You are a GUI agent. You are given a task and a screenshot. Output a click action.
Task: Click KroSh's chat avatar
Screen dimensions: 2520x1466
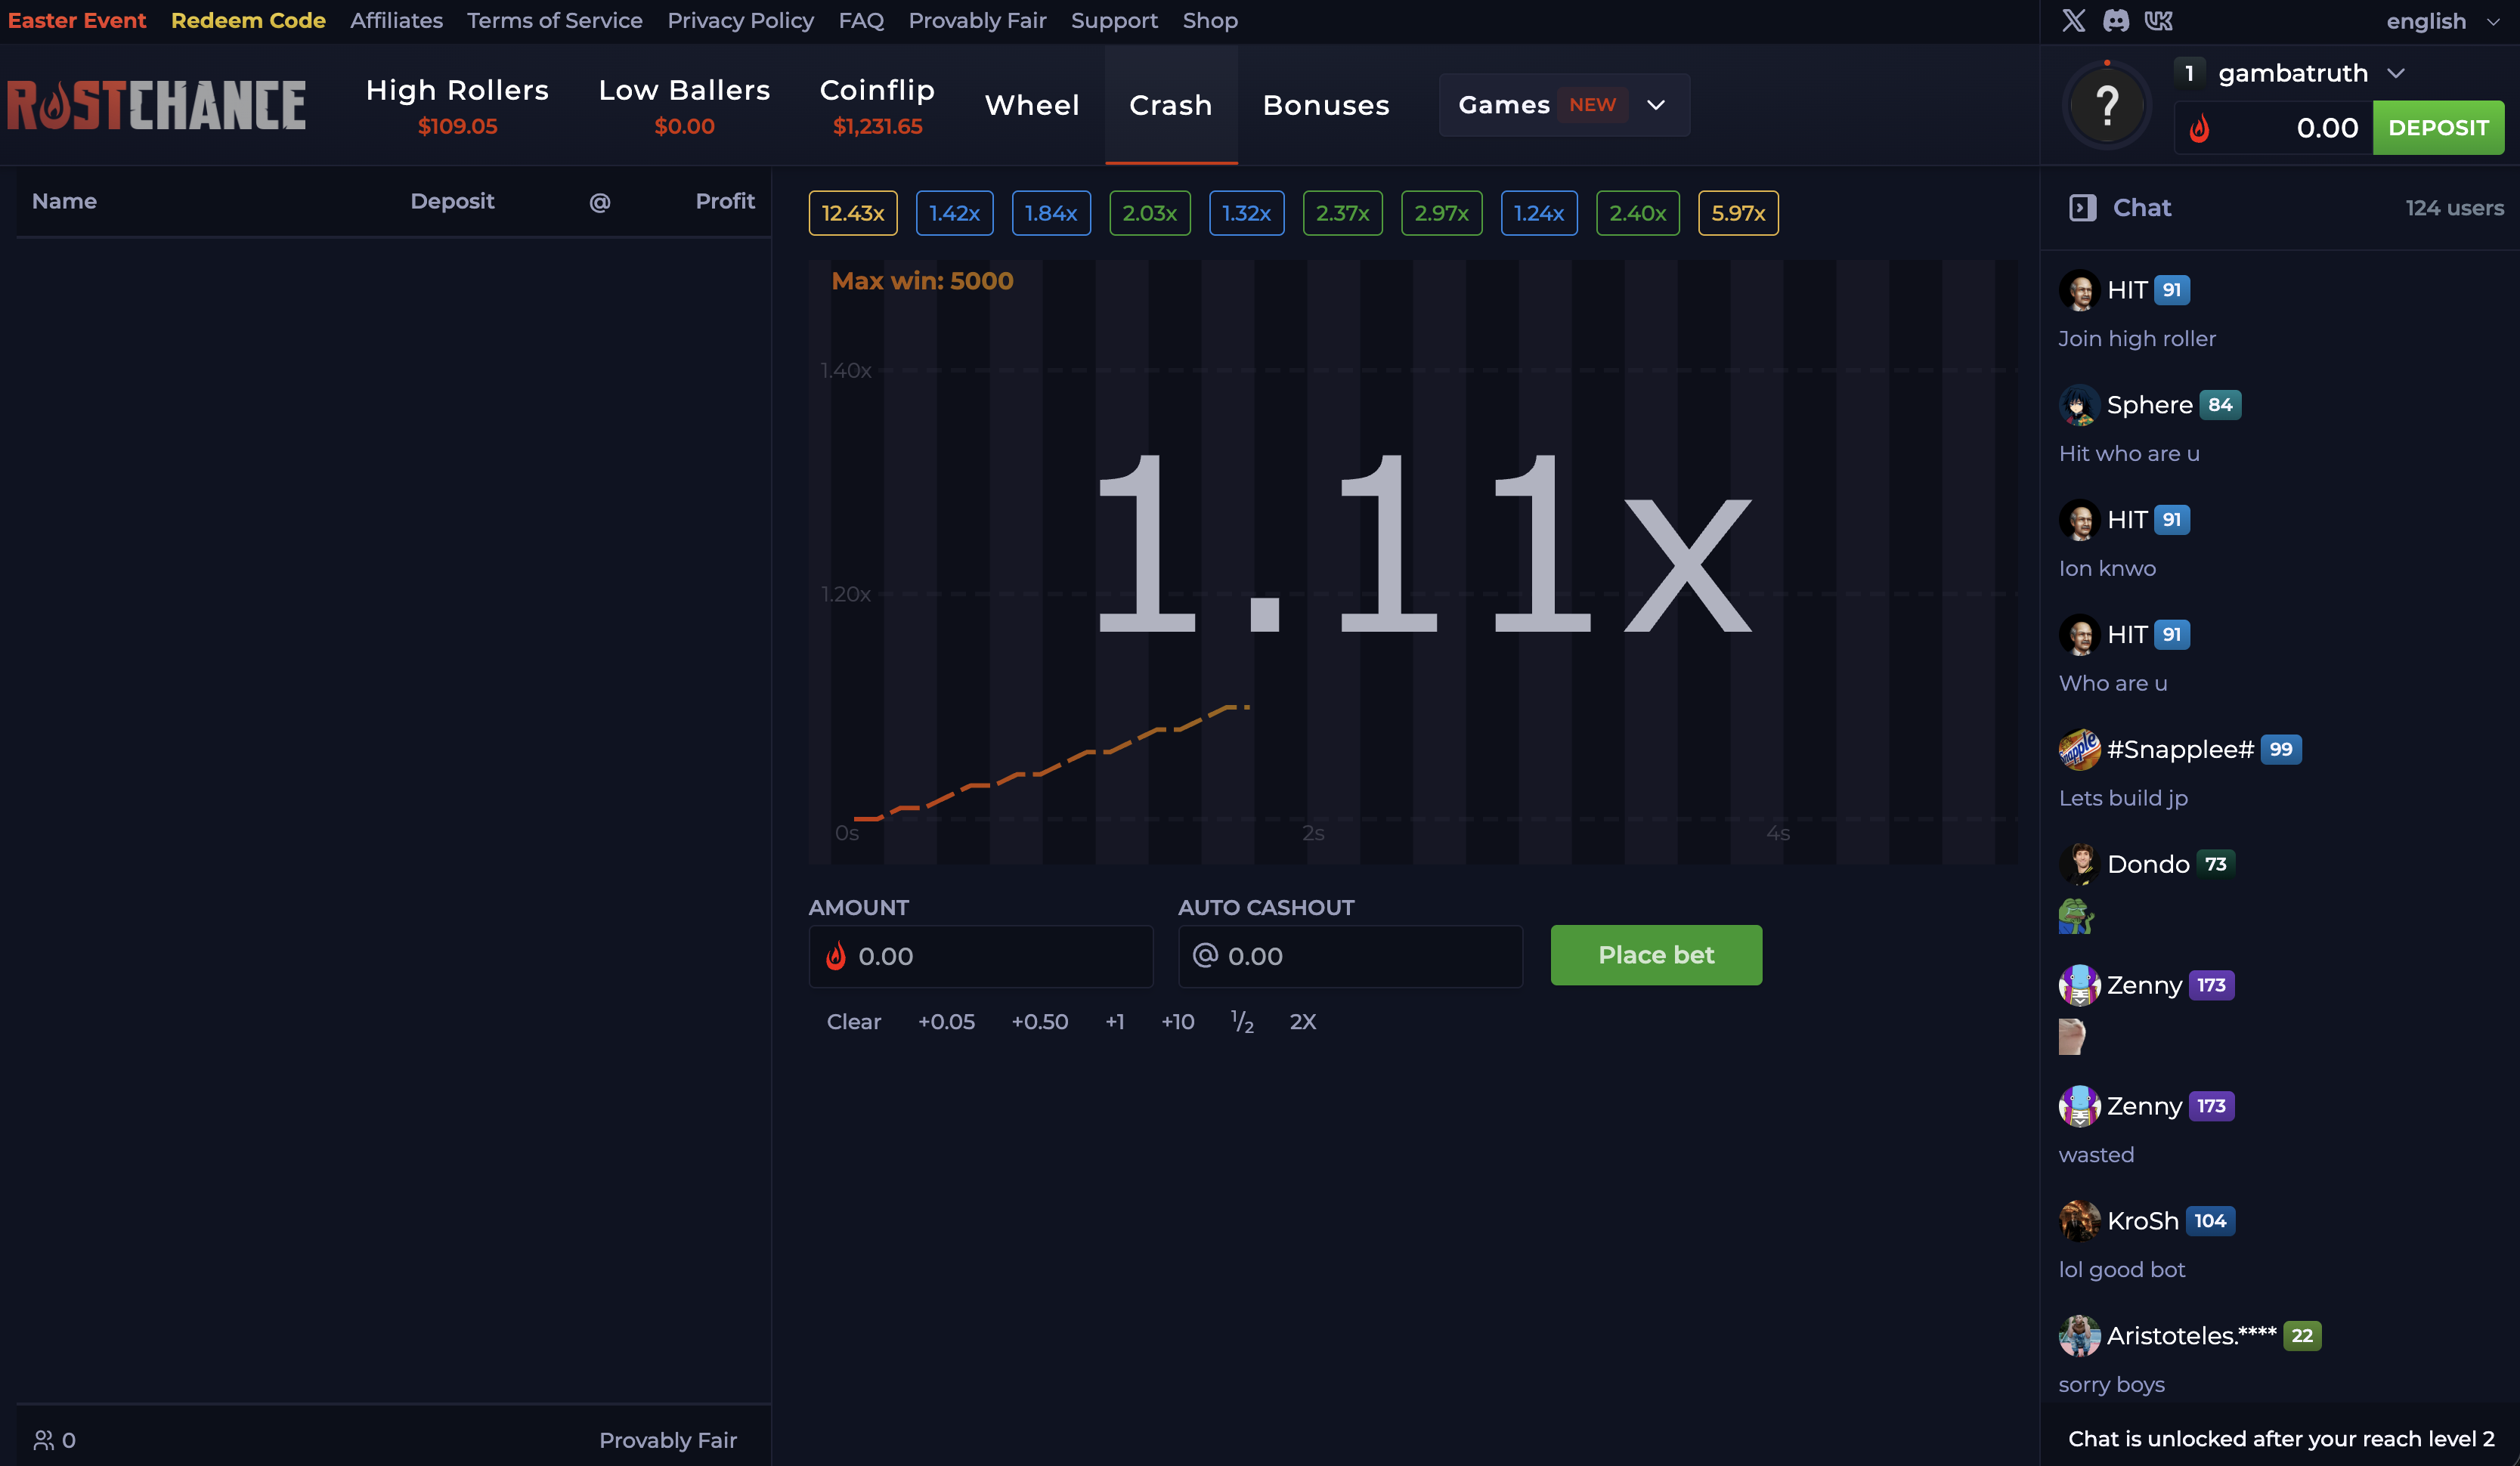2079,1221
